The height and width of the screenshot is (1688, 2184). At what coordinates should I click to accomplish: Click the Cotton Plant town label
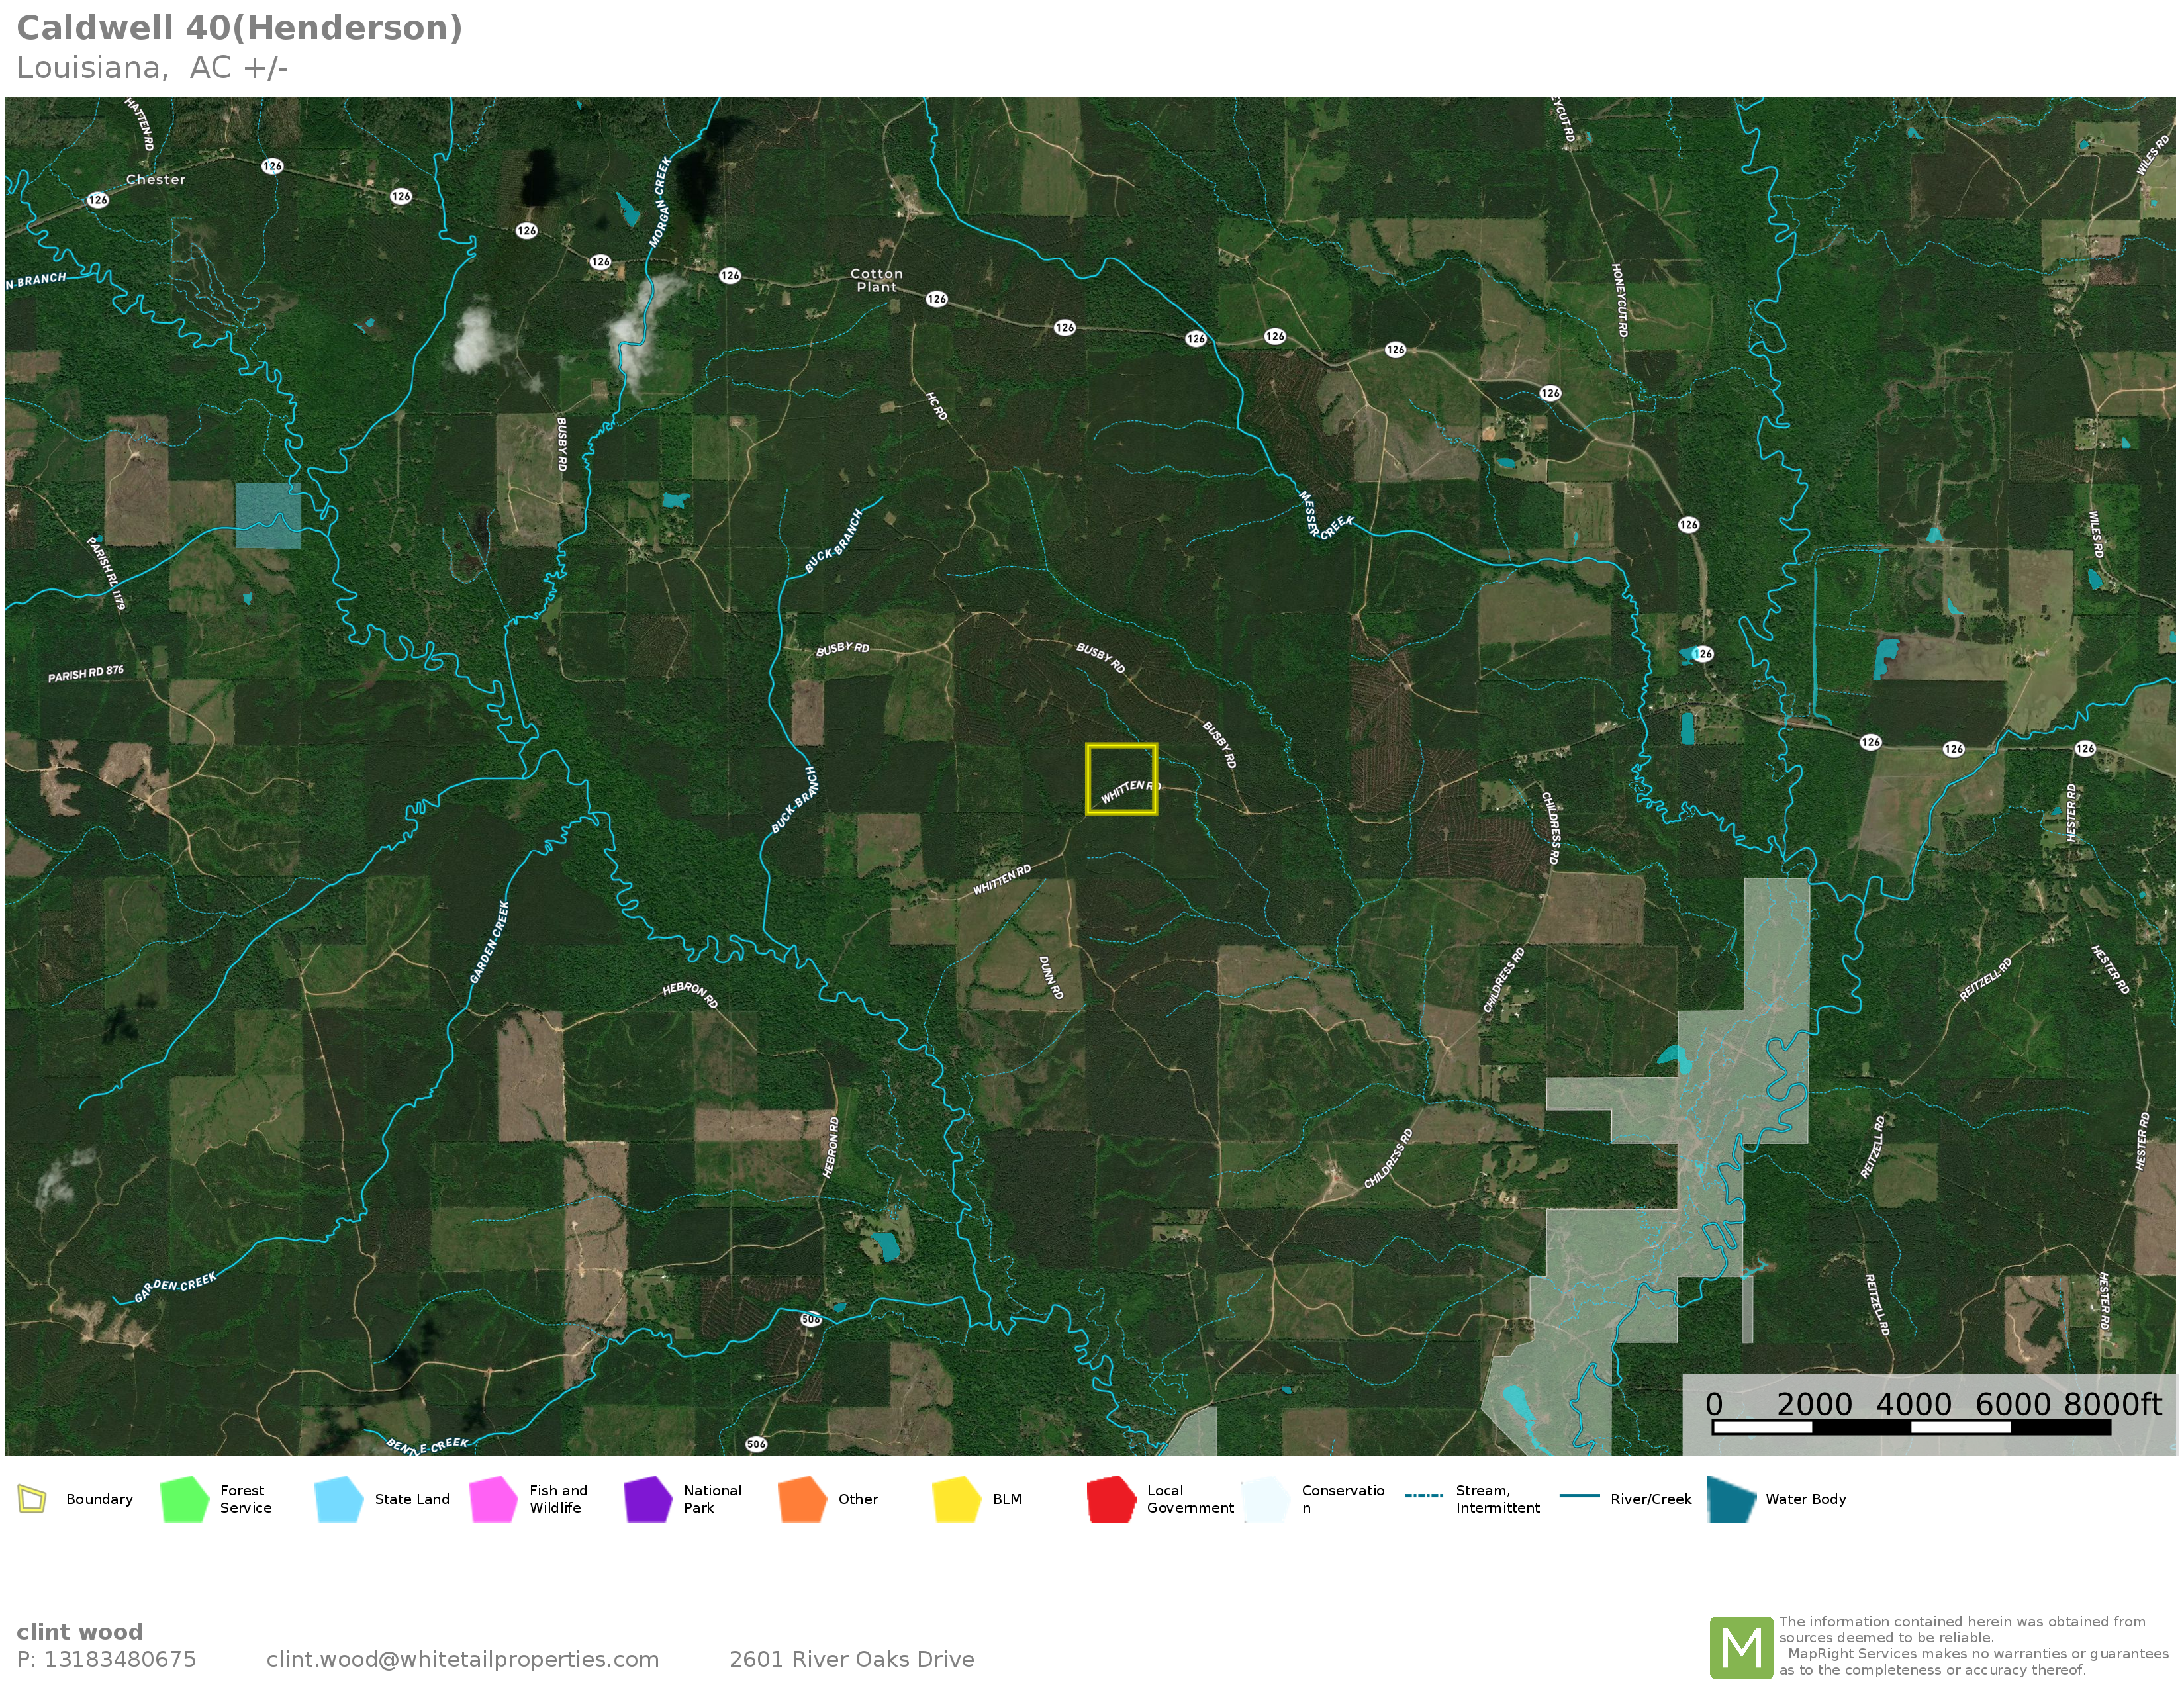[876, 280]
